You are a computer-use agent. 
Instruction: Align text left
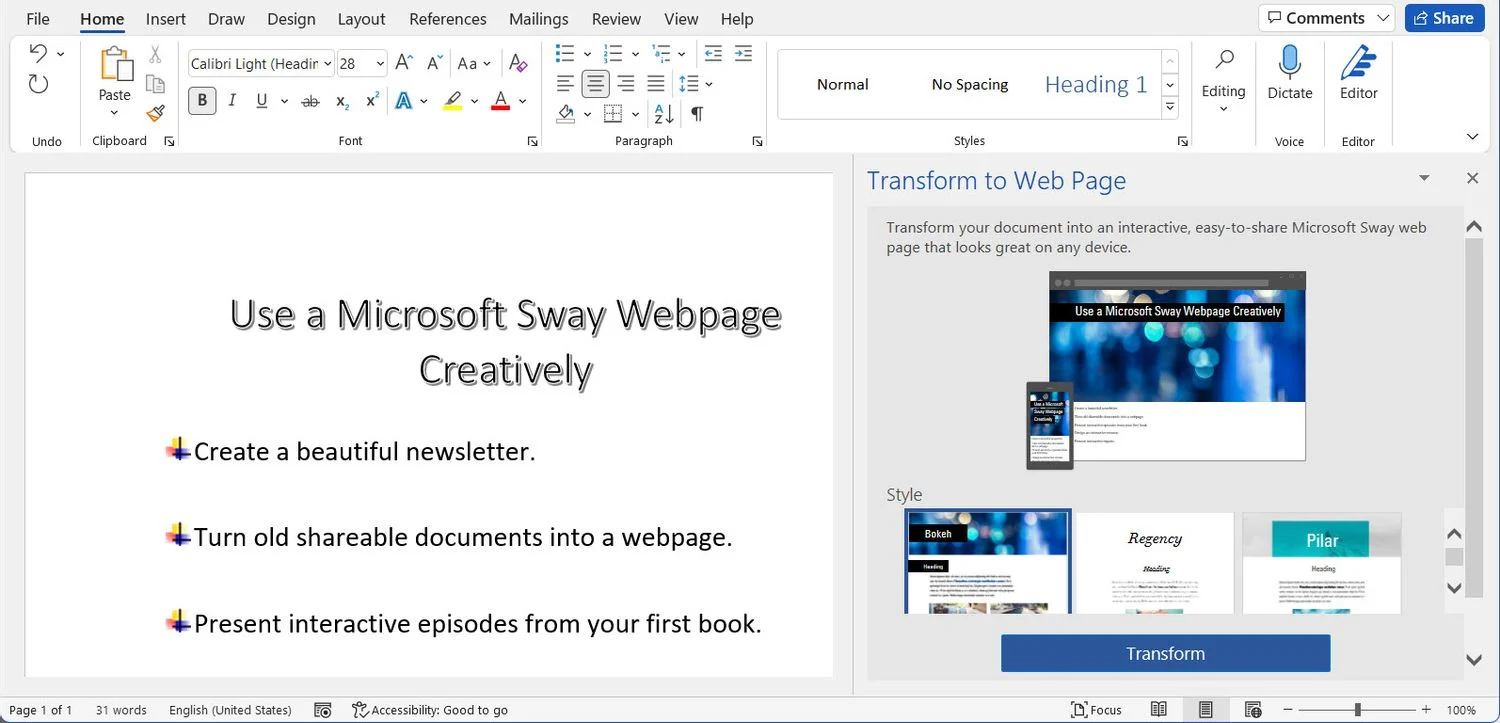coord(566,84)
